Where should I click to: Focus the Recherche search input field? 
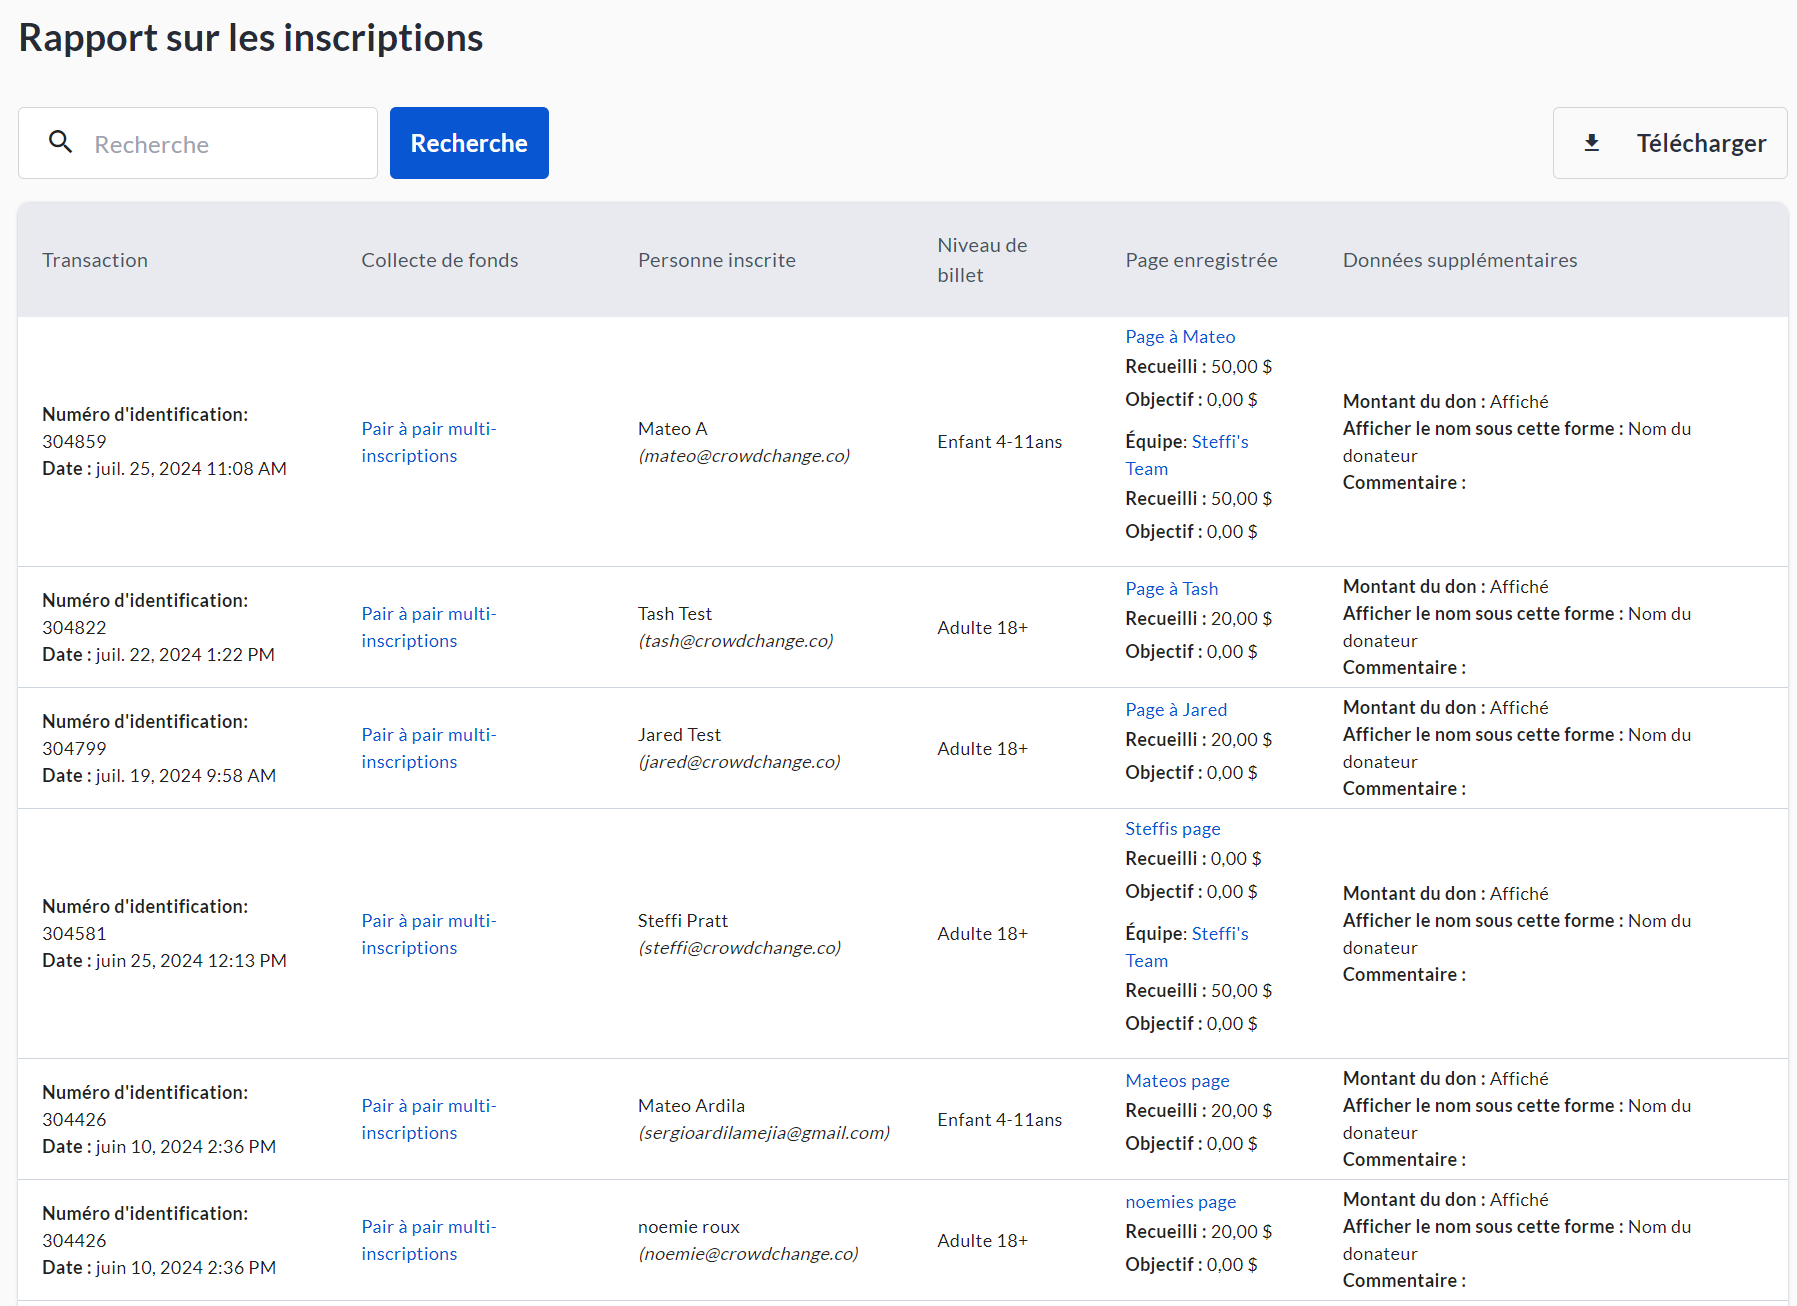pos(228,144)
